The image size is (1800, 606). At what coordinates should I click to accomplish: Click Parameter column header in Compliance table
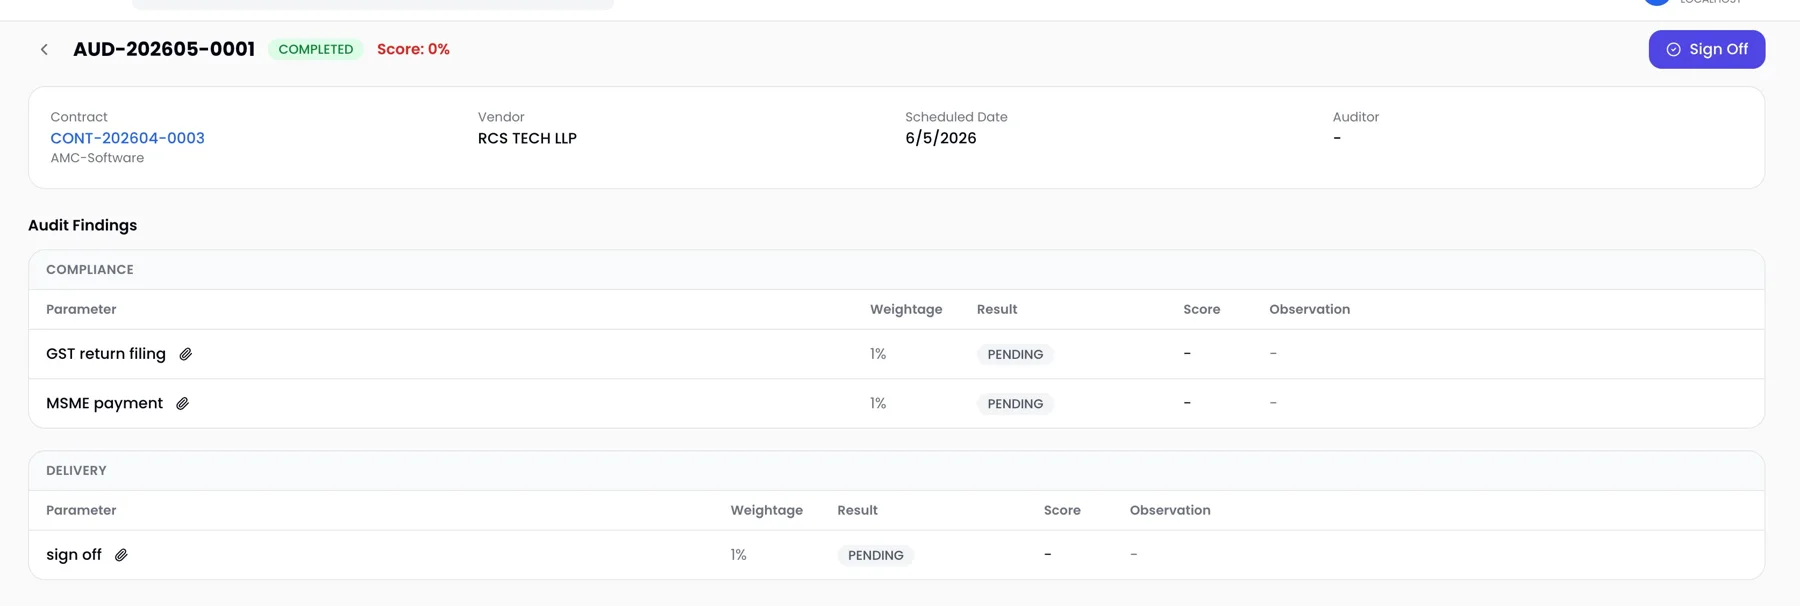(x=81, y=310)
